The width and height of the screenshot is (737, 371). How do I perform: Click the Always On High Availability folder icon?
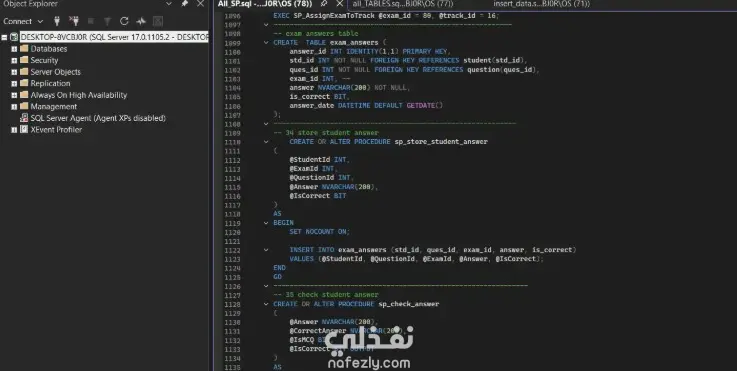click(24, 95)
